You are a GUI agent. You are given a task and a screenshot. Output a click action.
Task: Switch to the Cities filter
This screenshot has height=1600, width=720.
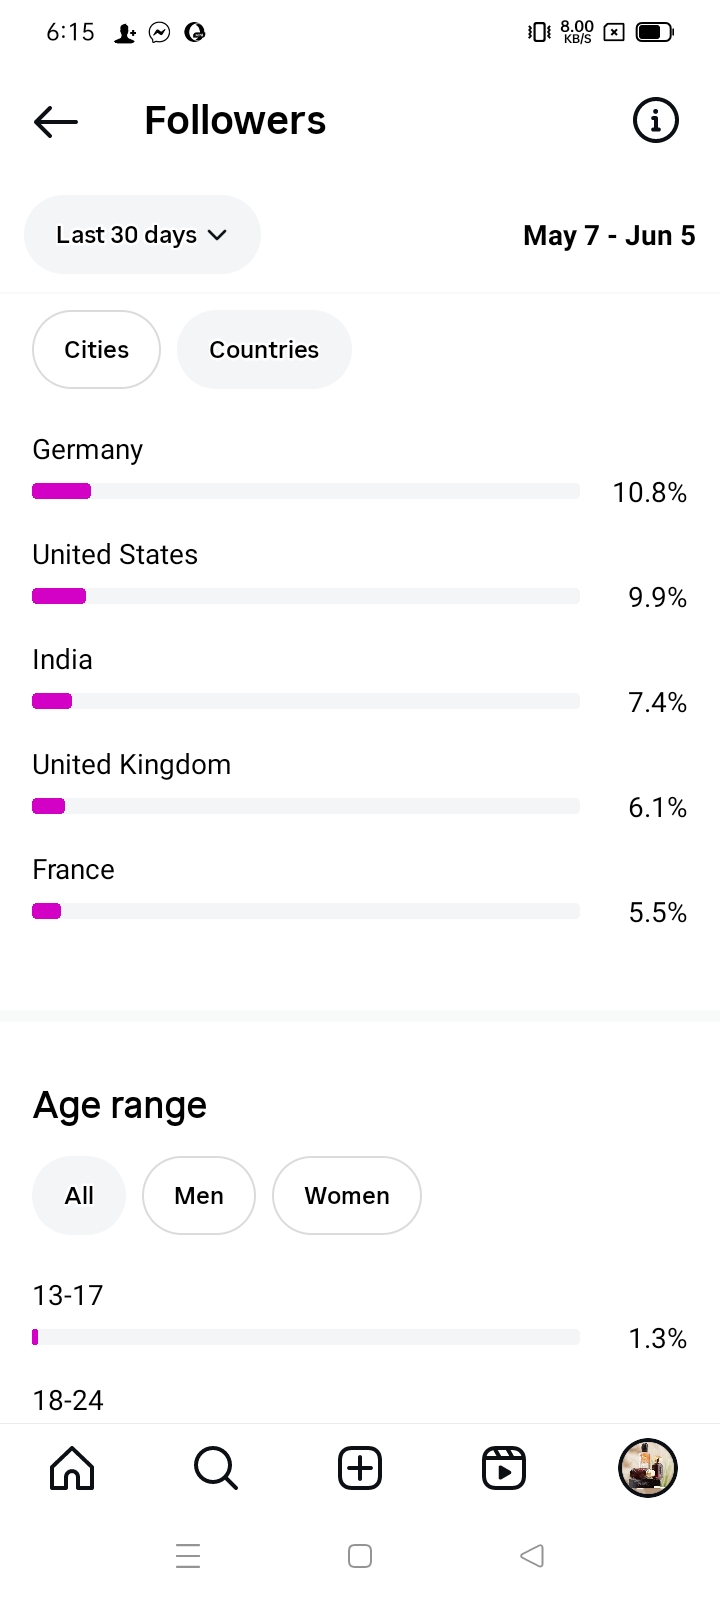coord(96,350)
